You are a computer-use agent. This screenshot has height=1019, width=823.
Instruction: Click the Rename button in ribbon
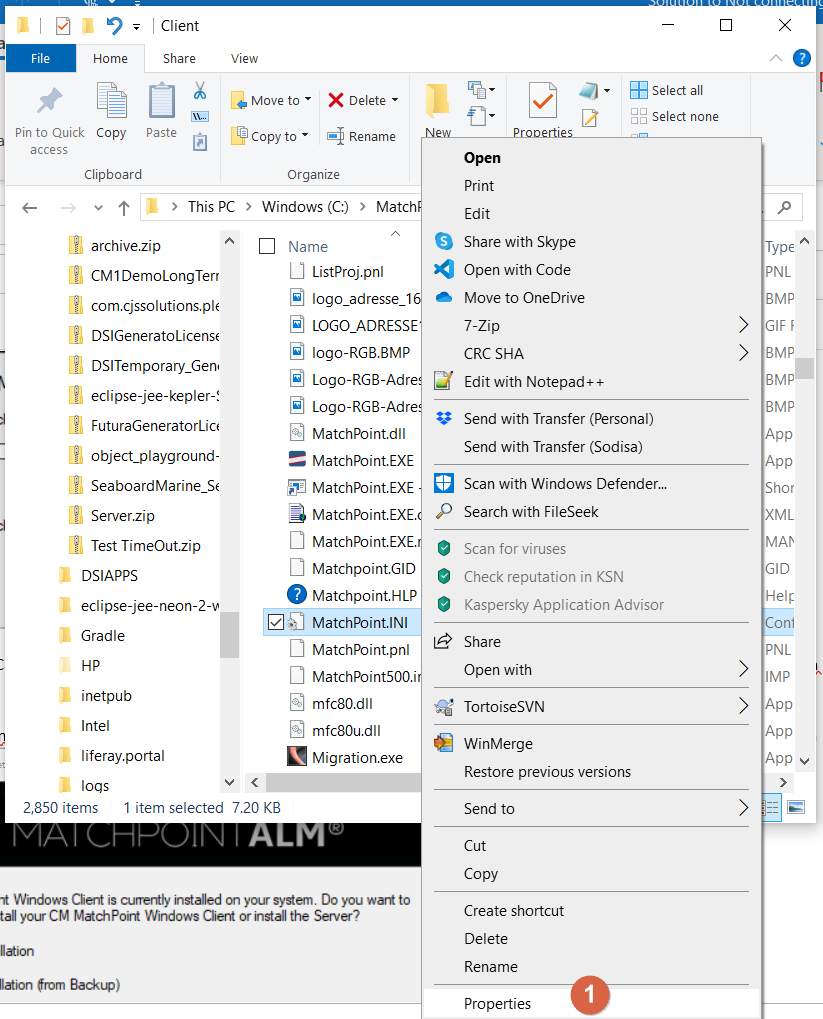(x=361, y=136)
